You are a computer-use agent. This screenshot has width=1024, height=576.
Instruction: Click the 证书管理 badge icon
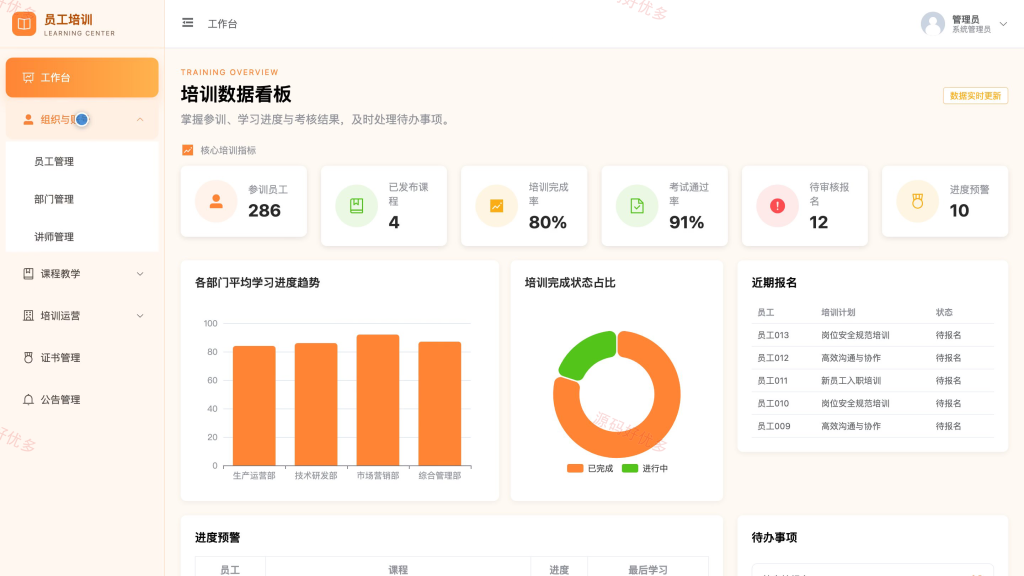point(28,357)
